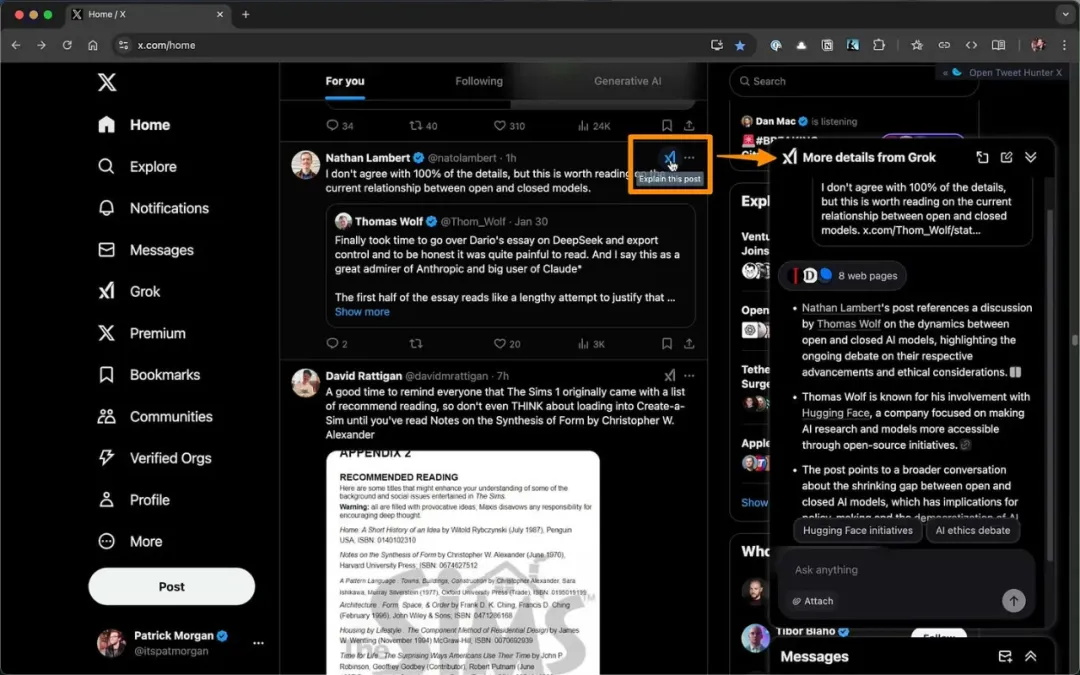Click Show more on Thomas Wolf's post

click(362, 312)
